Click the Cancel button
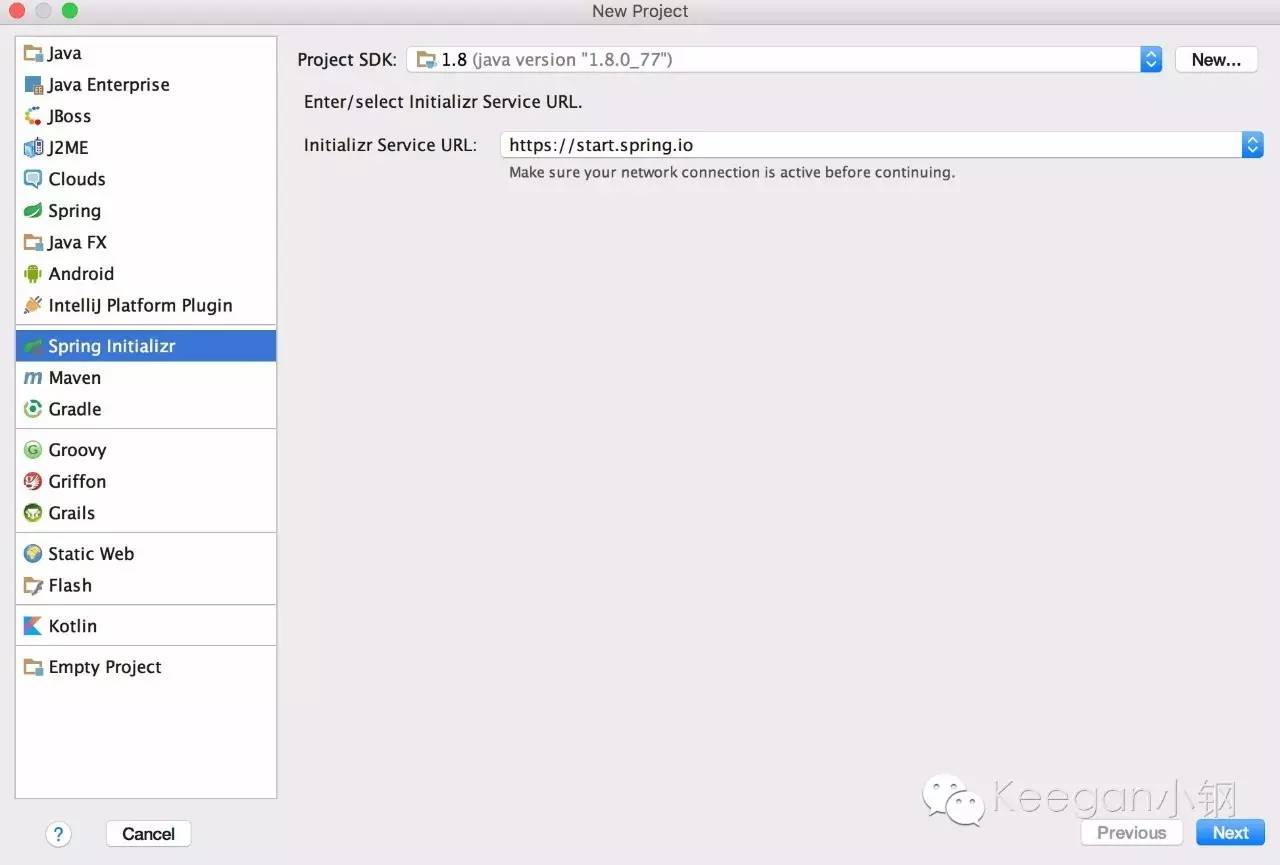1280x865 pixels. (148, 834)
